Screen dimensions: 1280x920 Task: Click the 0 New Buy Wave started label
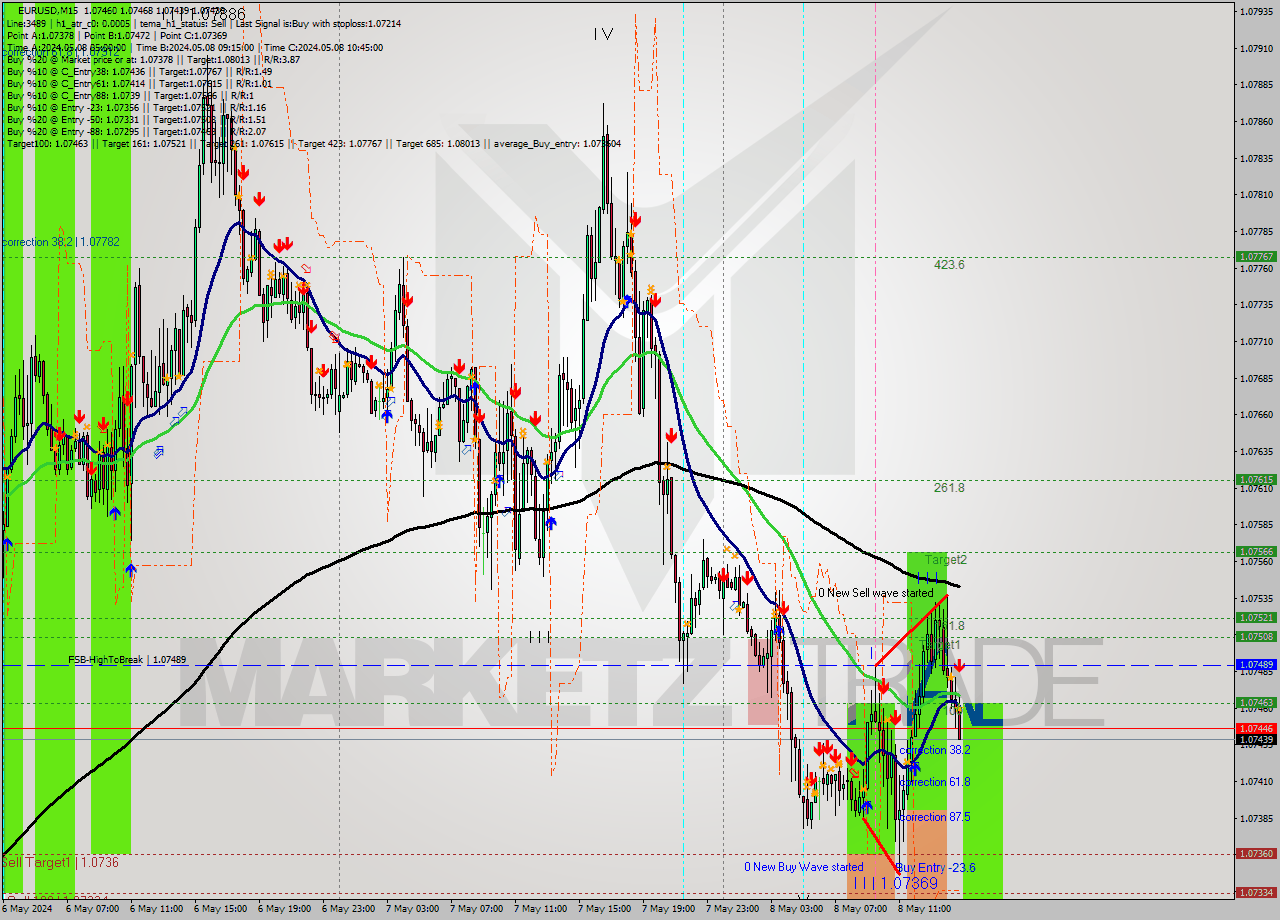tap(803, 867)
